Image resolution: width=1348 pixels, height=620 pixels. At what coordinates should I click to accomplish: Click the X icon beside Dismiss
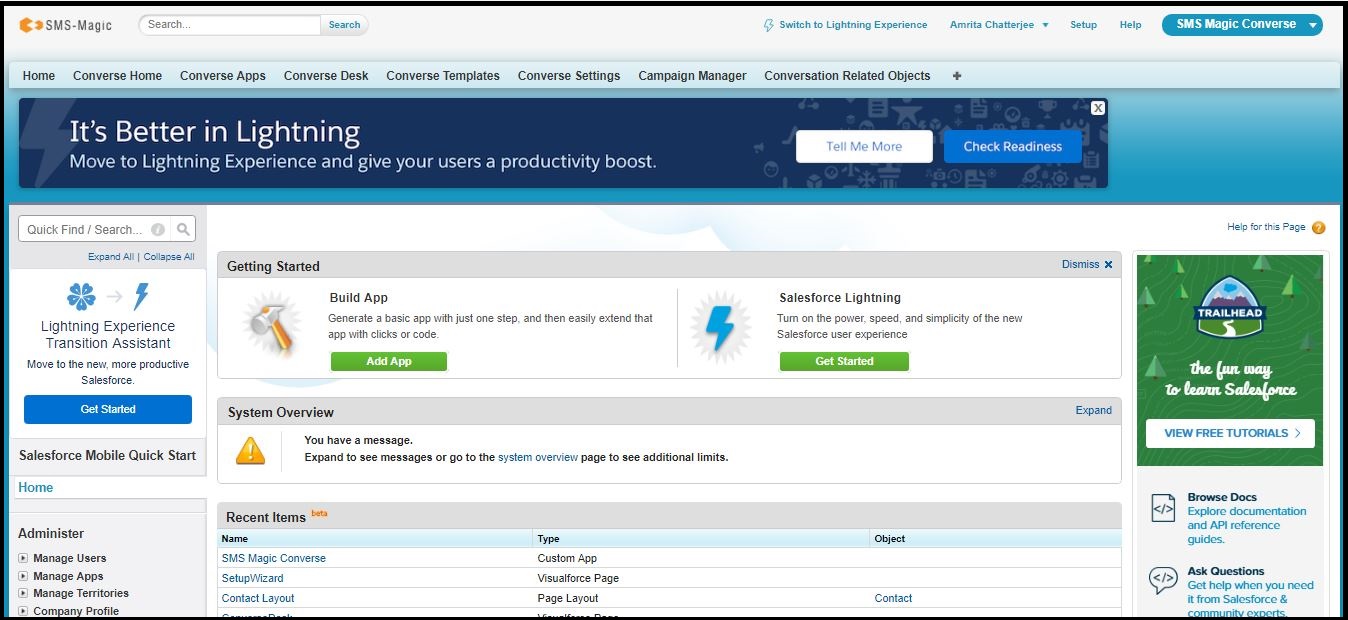pos(1108,265)
